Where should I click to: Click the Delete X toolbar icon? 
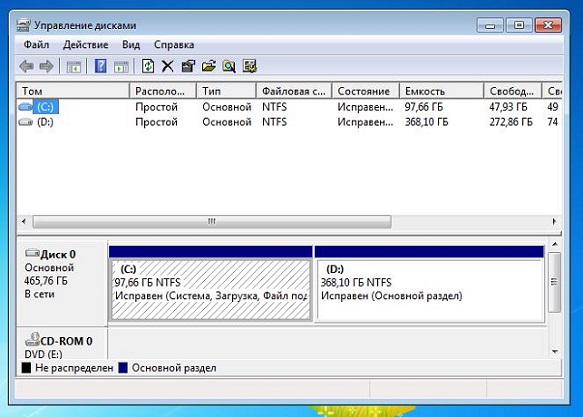pos(168,67)
